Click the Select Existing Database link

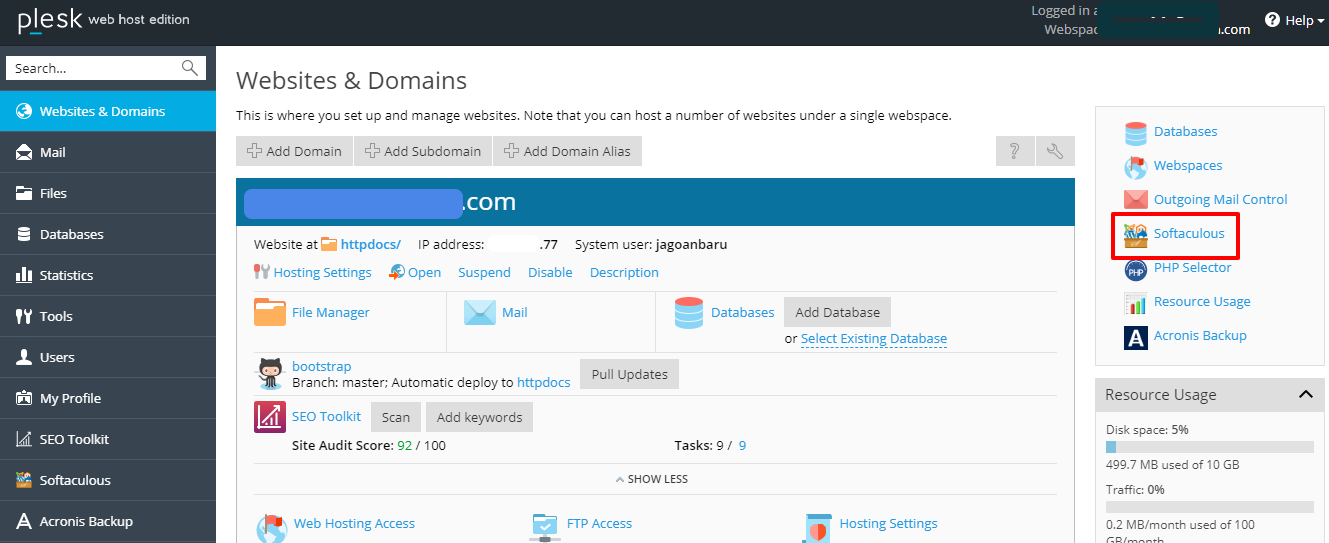(x=874, y=338)
